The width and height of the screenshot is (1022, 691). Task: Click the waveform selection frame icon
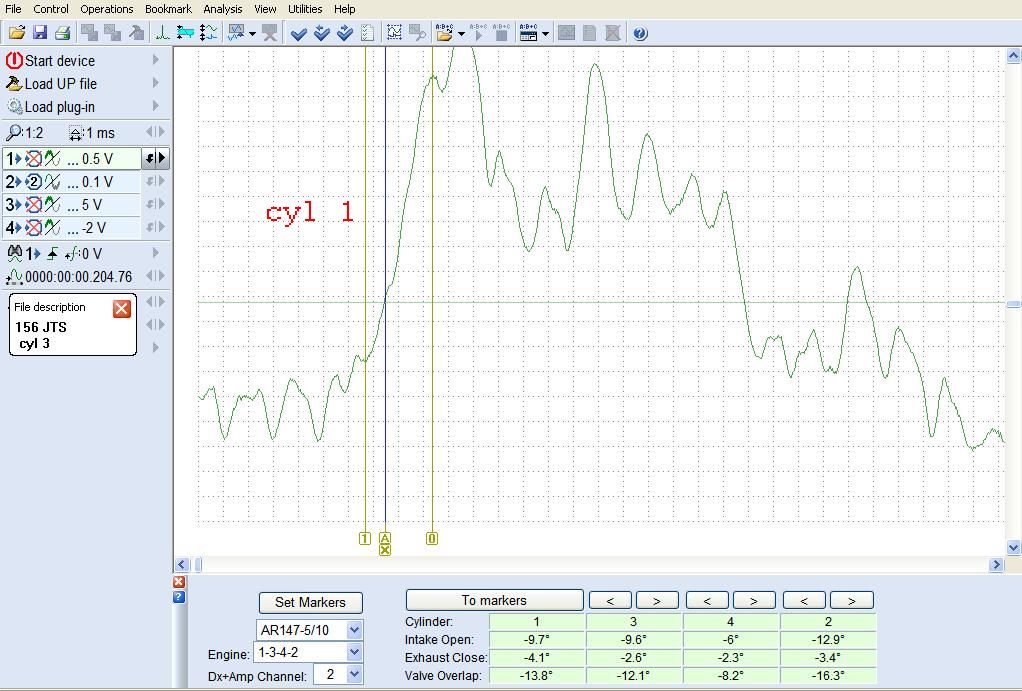click(x=394, y=33)
